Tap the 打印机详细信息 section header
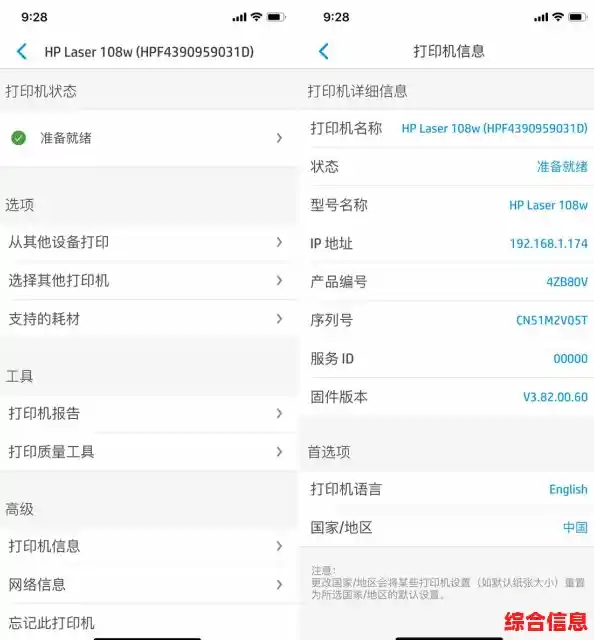Screen dimensions: 594x640 pos(357,91)
